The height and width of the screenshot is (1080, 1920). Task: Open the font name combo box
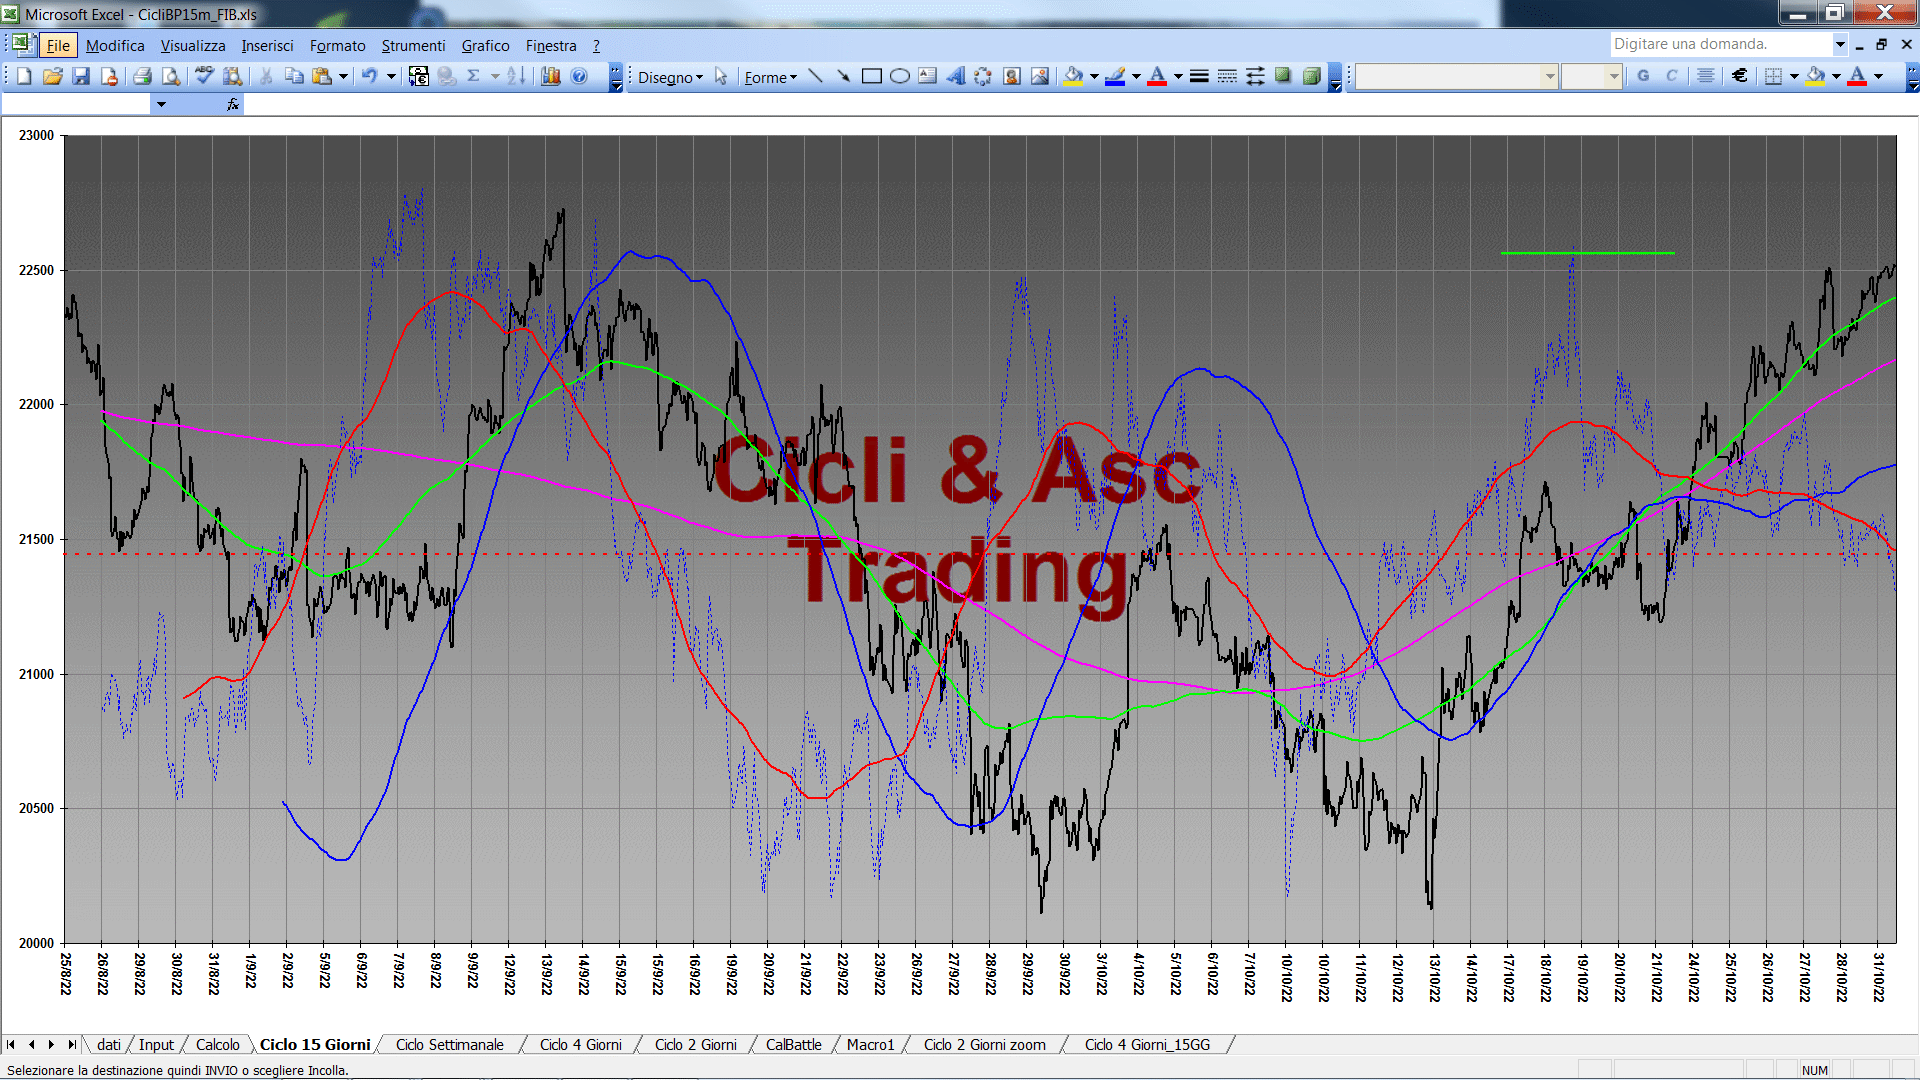click(x=1457, y=76)
